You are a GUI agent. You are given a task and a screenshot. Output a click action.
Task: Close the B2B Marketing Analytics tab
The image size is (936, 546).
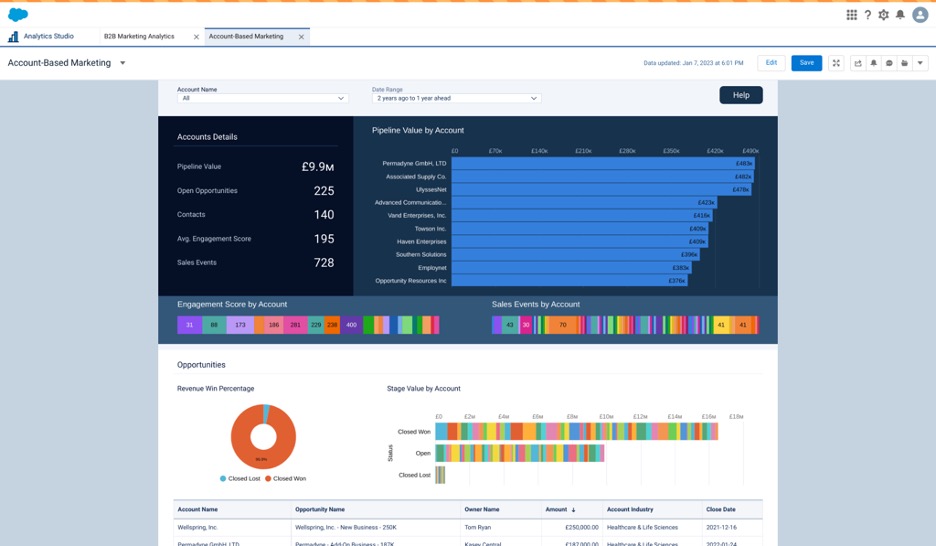coord(196,37)
